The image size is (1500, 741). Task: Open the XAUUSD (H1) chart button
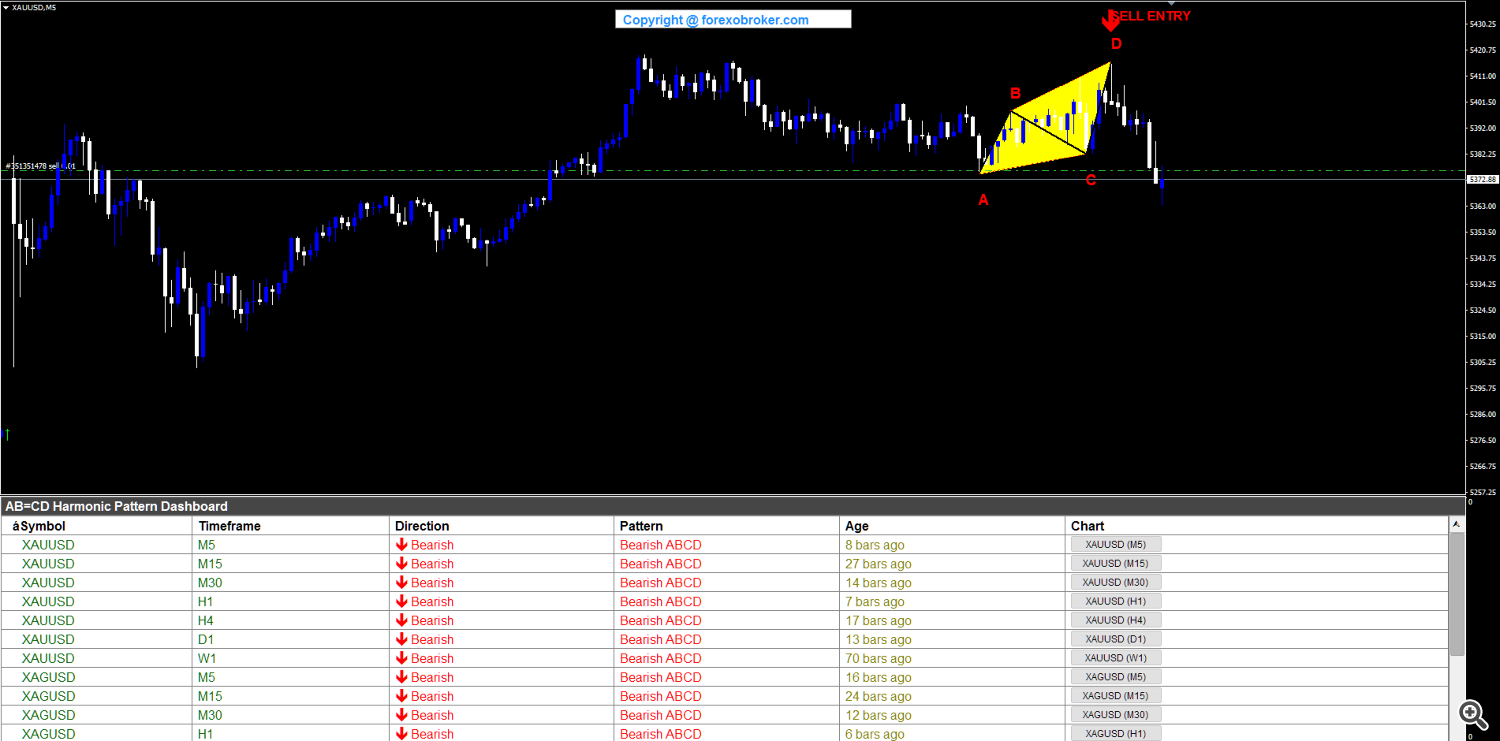click(1116, 601)
